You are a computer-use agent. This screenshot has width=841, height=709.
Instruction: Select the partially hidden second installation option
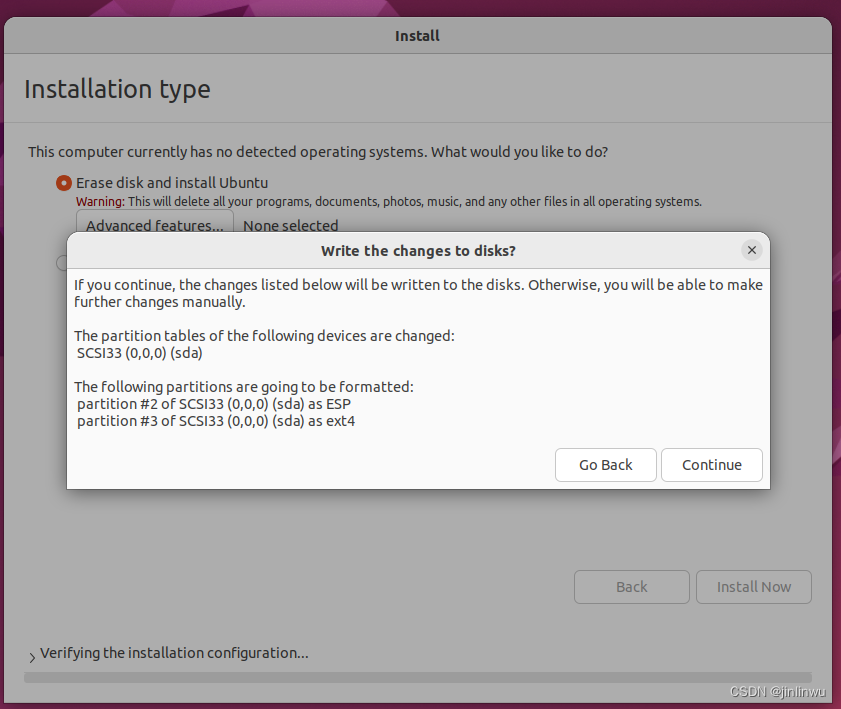point(62,262)
